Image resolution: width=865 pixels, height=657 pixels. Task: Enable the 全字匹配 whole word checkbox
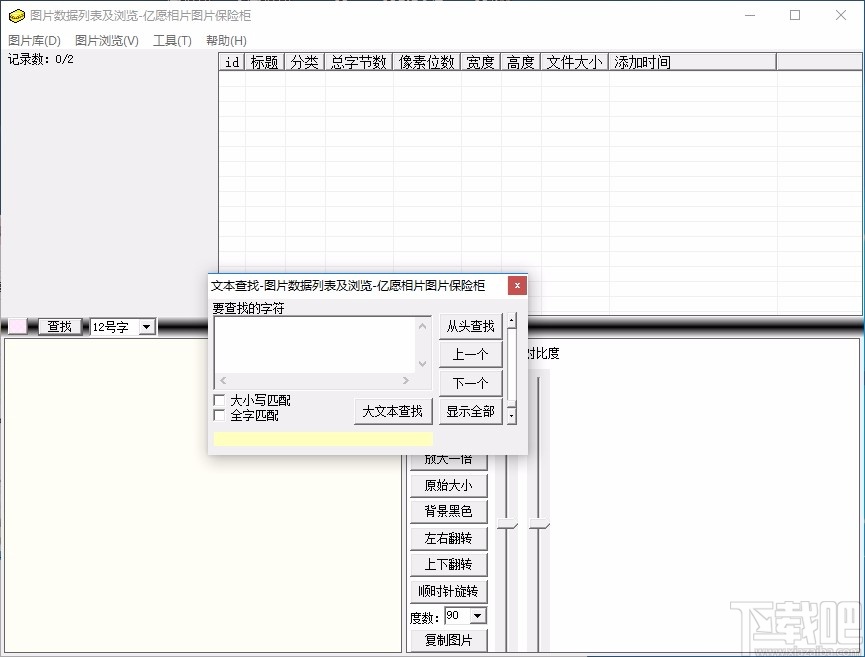[218, 412]
